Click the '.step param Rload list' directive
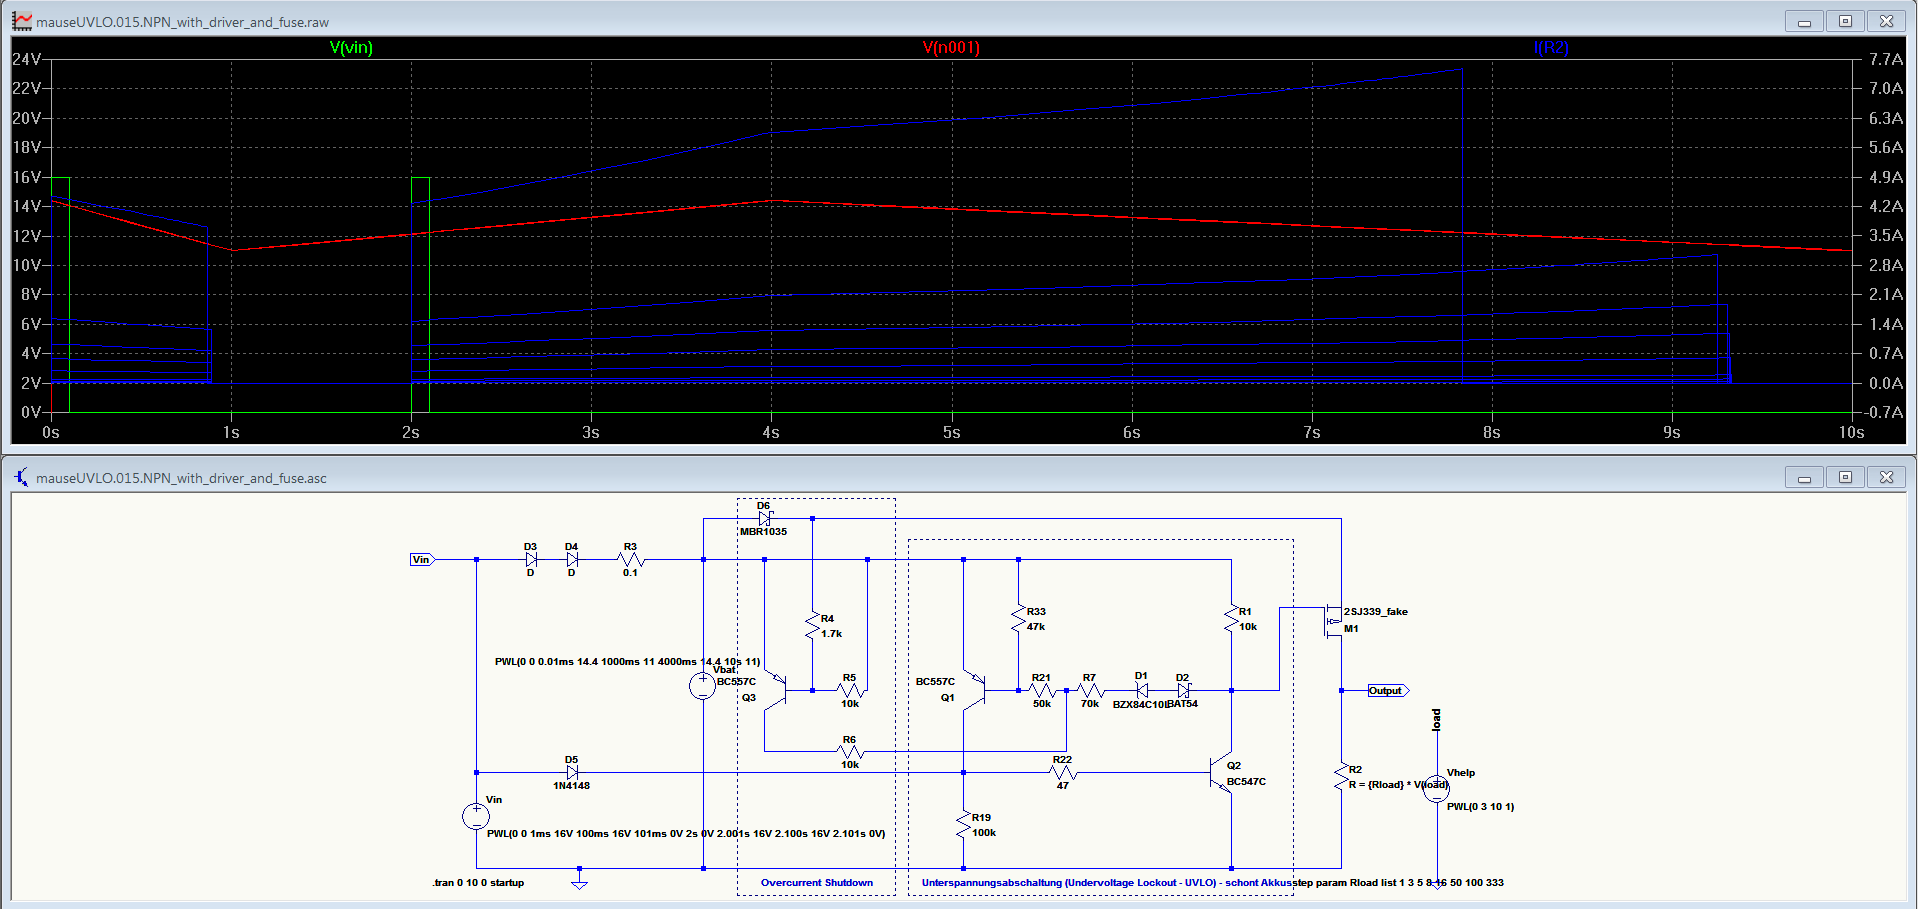The image size is (1918, 909). coord(1400,883)
